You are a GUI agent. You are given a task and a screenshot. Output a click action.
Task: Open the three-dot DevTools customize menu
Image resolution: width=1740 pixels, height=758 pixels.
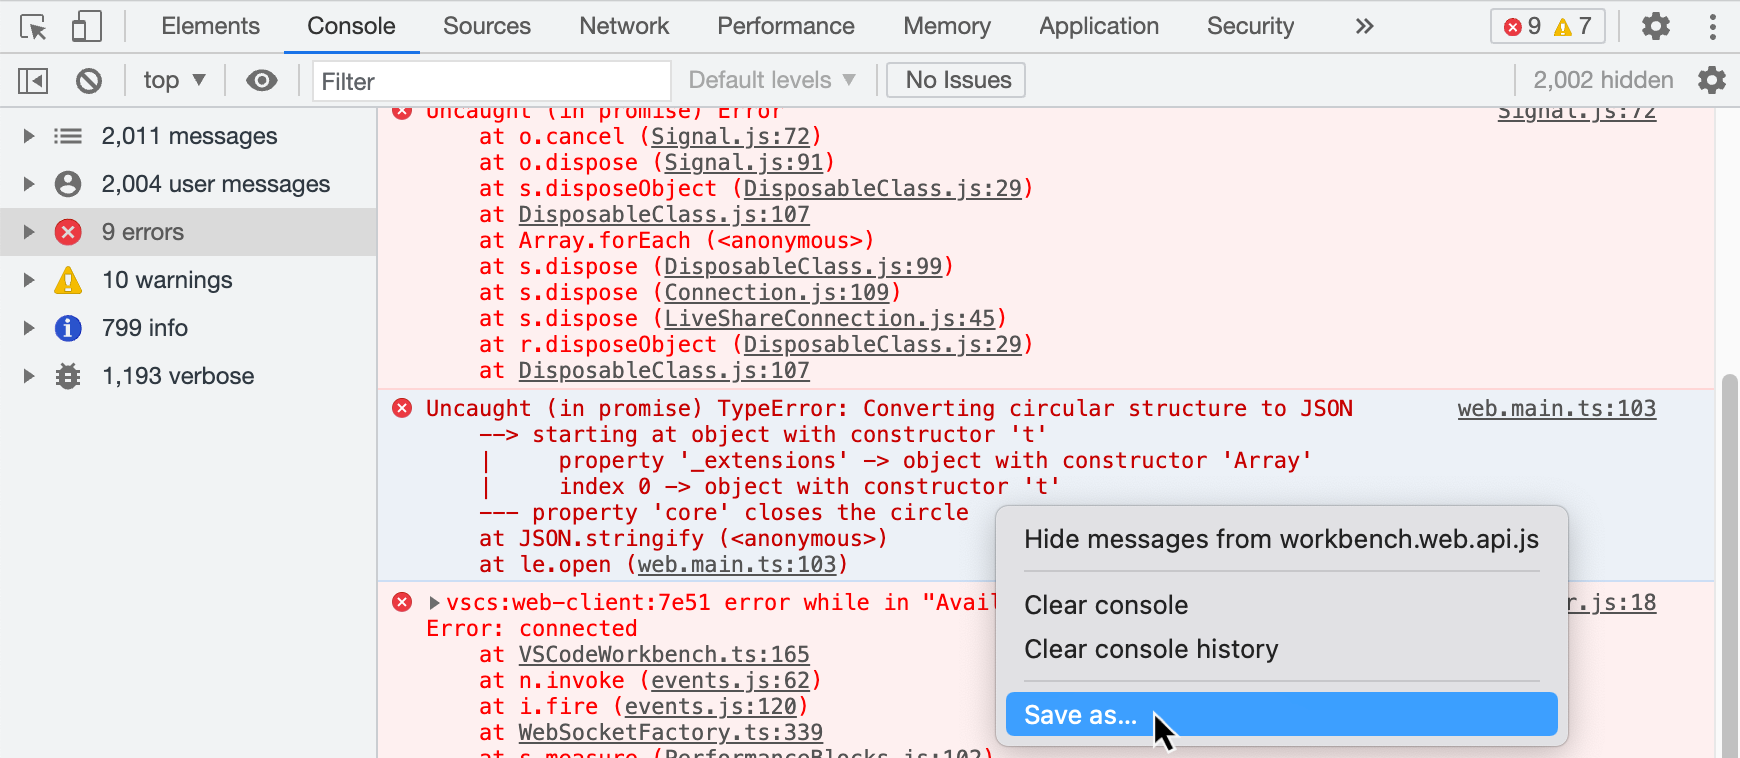tap(1712, 27)
